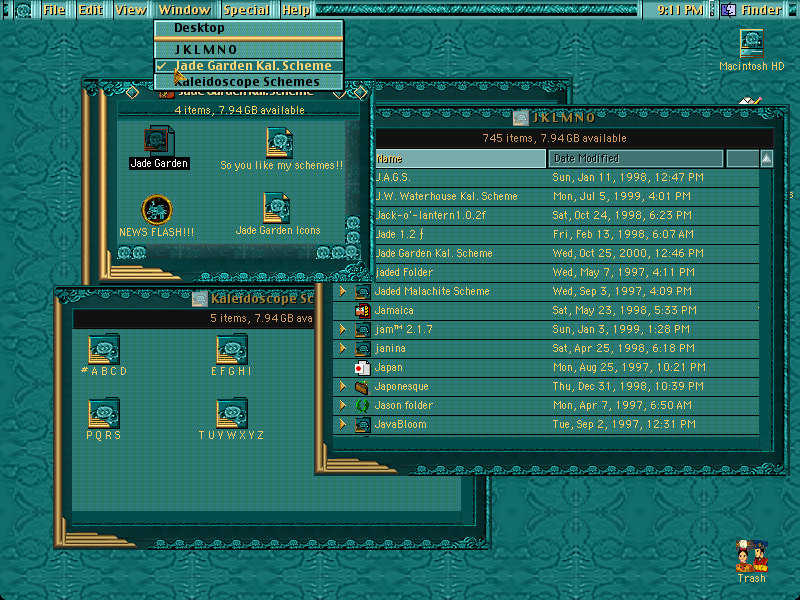Click the horizontal scrollbar in JKLMNO window
The width and height of the screenshot is (800, 600).
(545, 442)
